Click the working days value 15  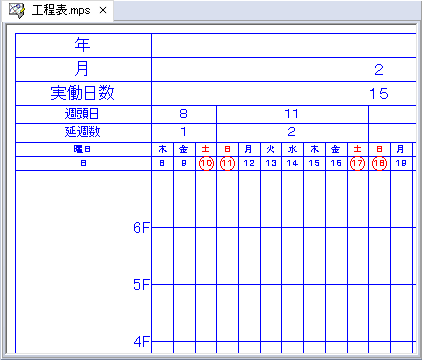pos(379,94)
